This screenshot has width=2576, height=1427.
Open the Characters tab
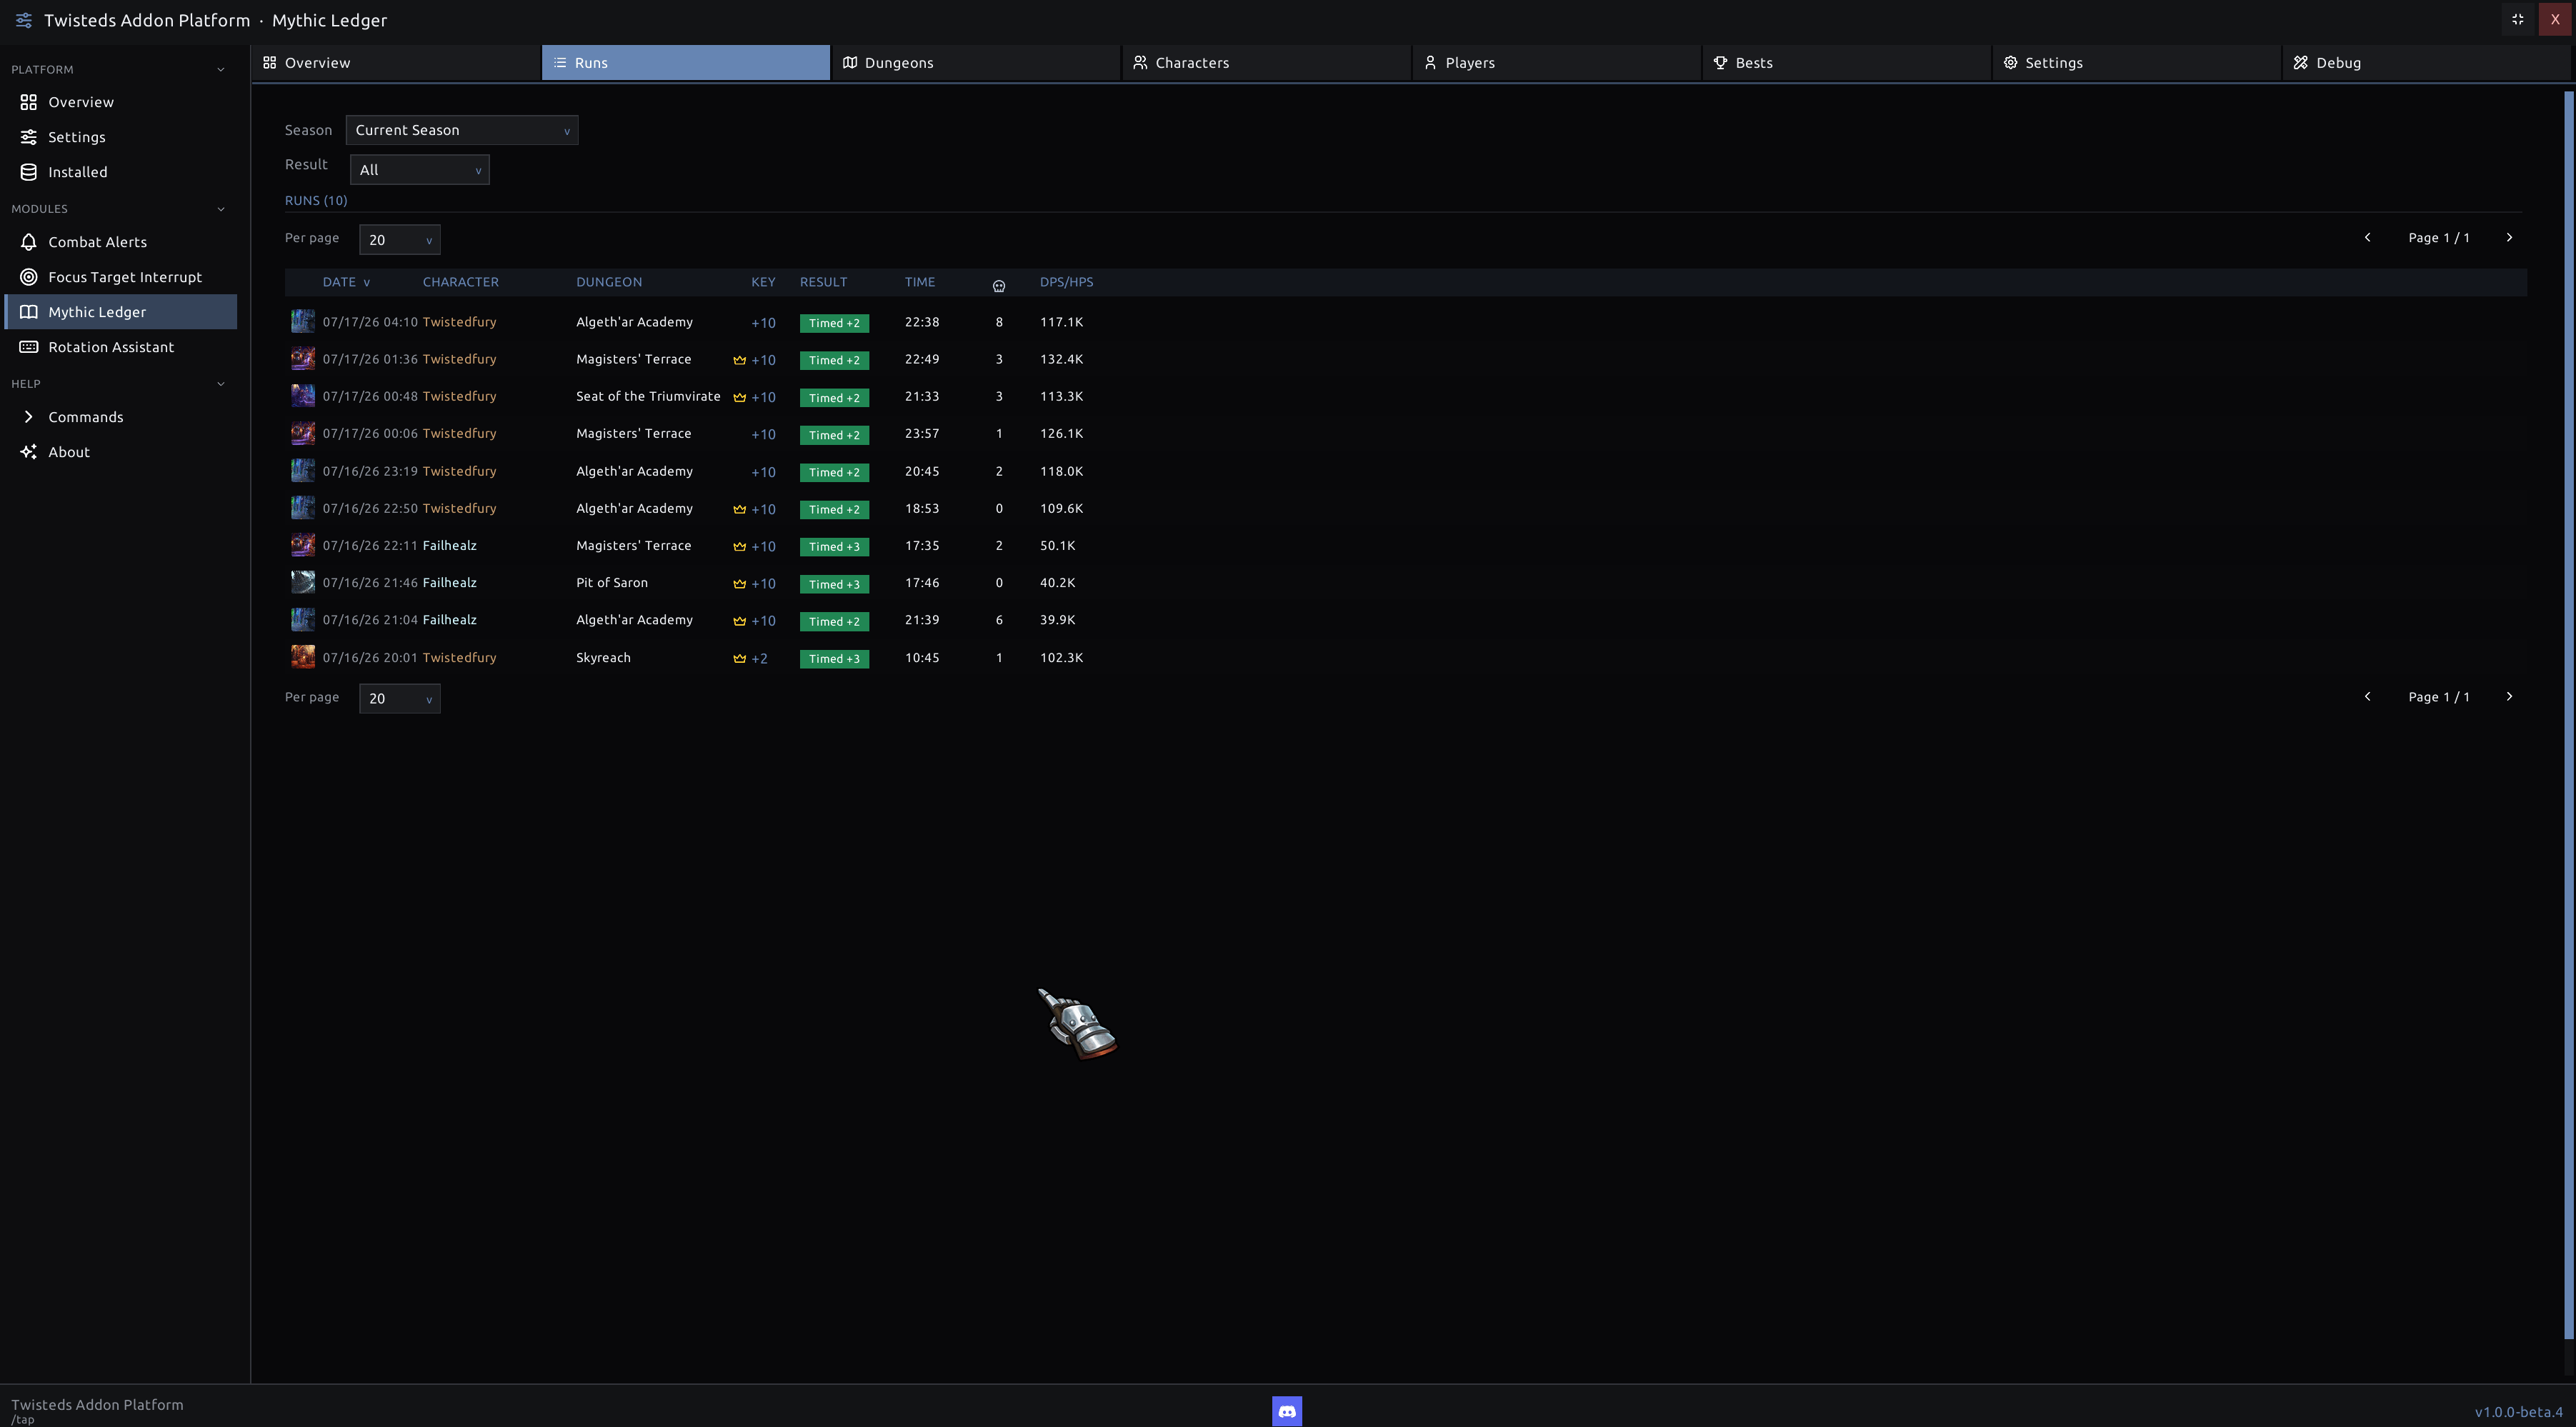(1266, 62)
